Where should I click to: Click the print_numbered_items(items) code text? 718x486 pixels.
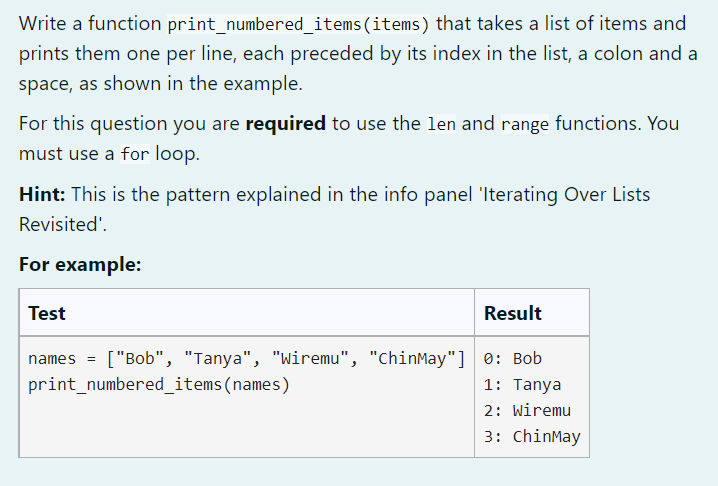tap(299, 24)
